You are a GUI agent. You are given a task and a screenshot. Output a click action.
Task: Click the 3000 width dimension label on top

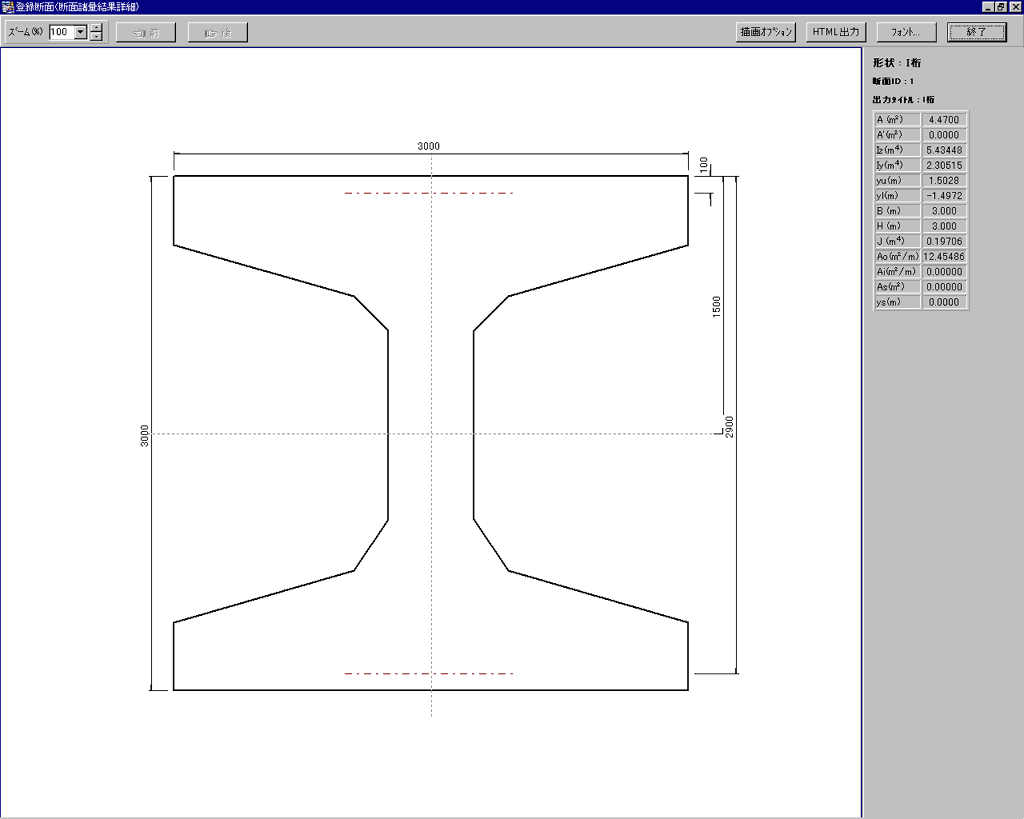point(428,147)
